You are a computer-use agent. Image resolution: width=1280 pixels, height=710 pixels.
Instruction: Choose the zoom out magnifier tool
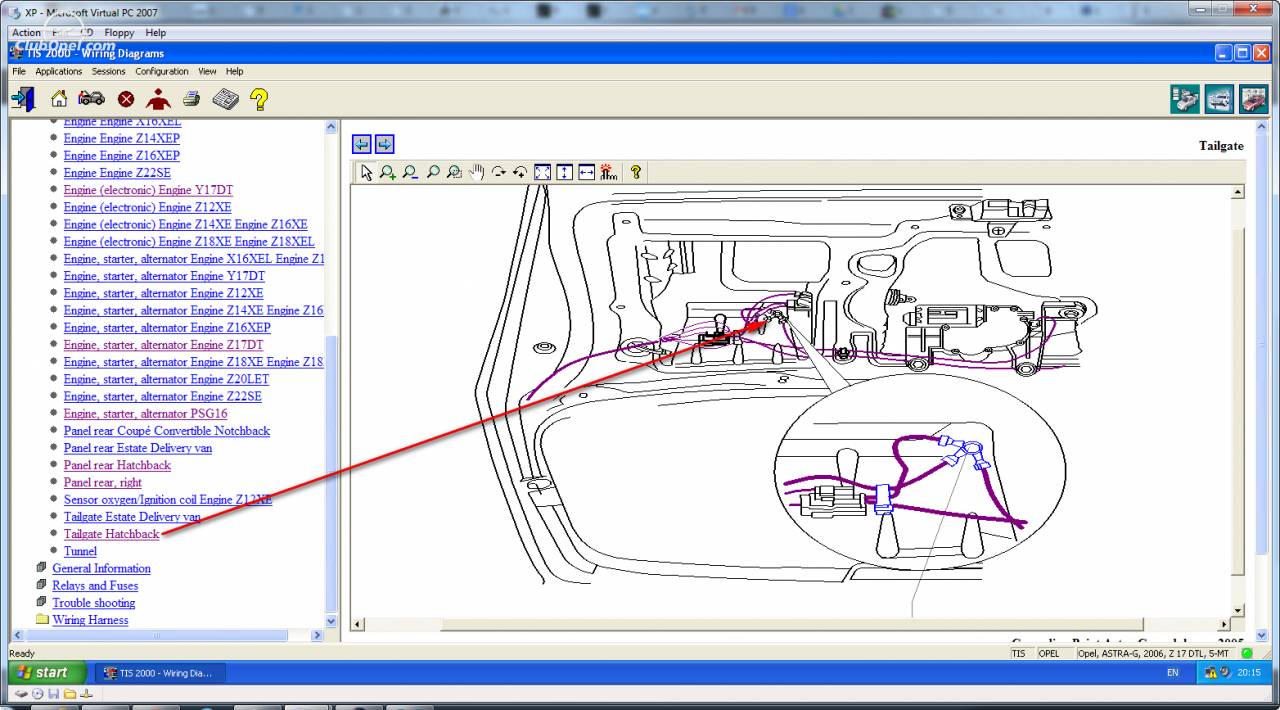point(410,172)
